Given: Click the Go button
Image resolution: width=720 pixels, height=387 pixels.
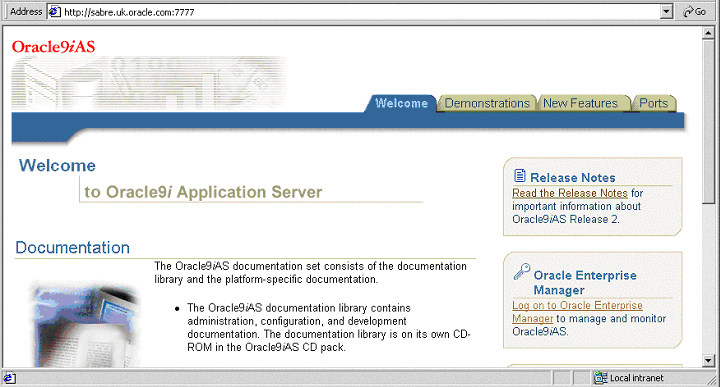Looking at the screenshot, I should [695, 12].
